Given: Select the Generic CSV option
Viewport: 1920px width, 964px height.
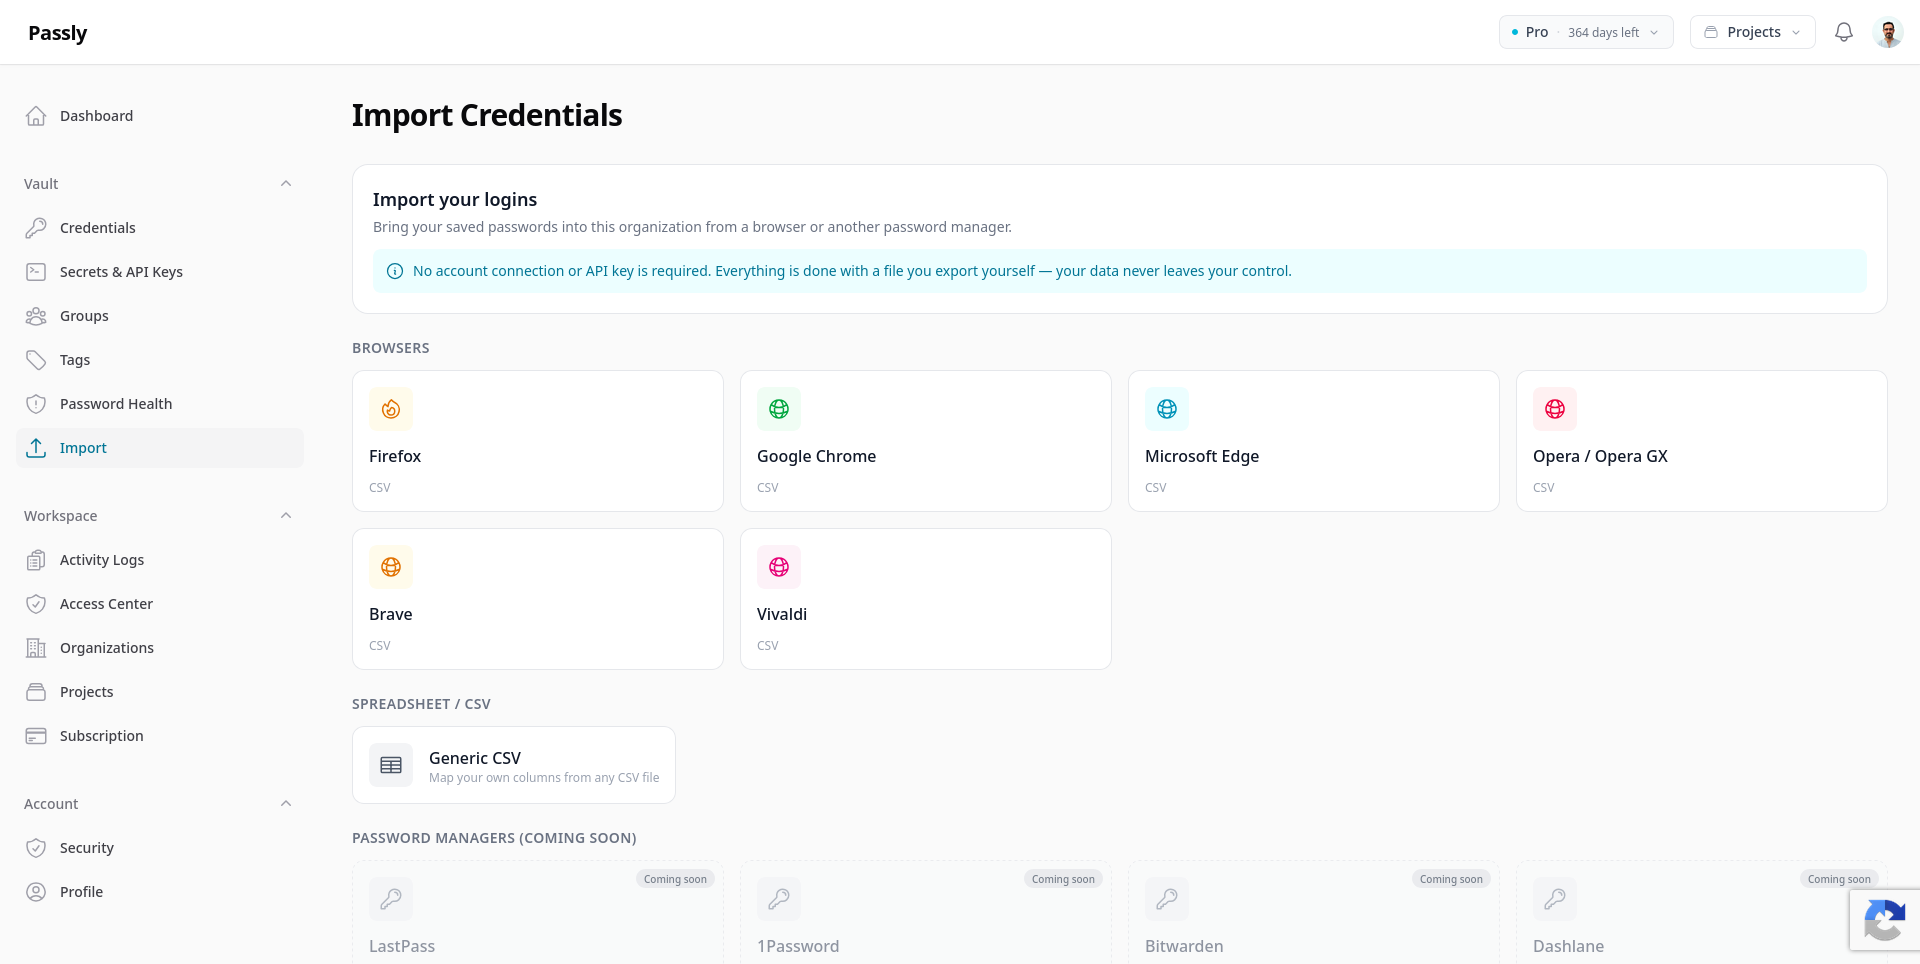Looking at the screenshot, I should pos(514,765).
